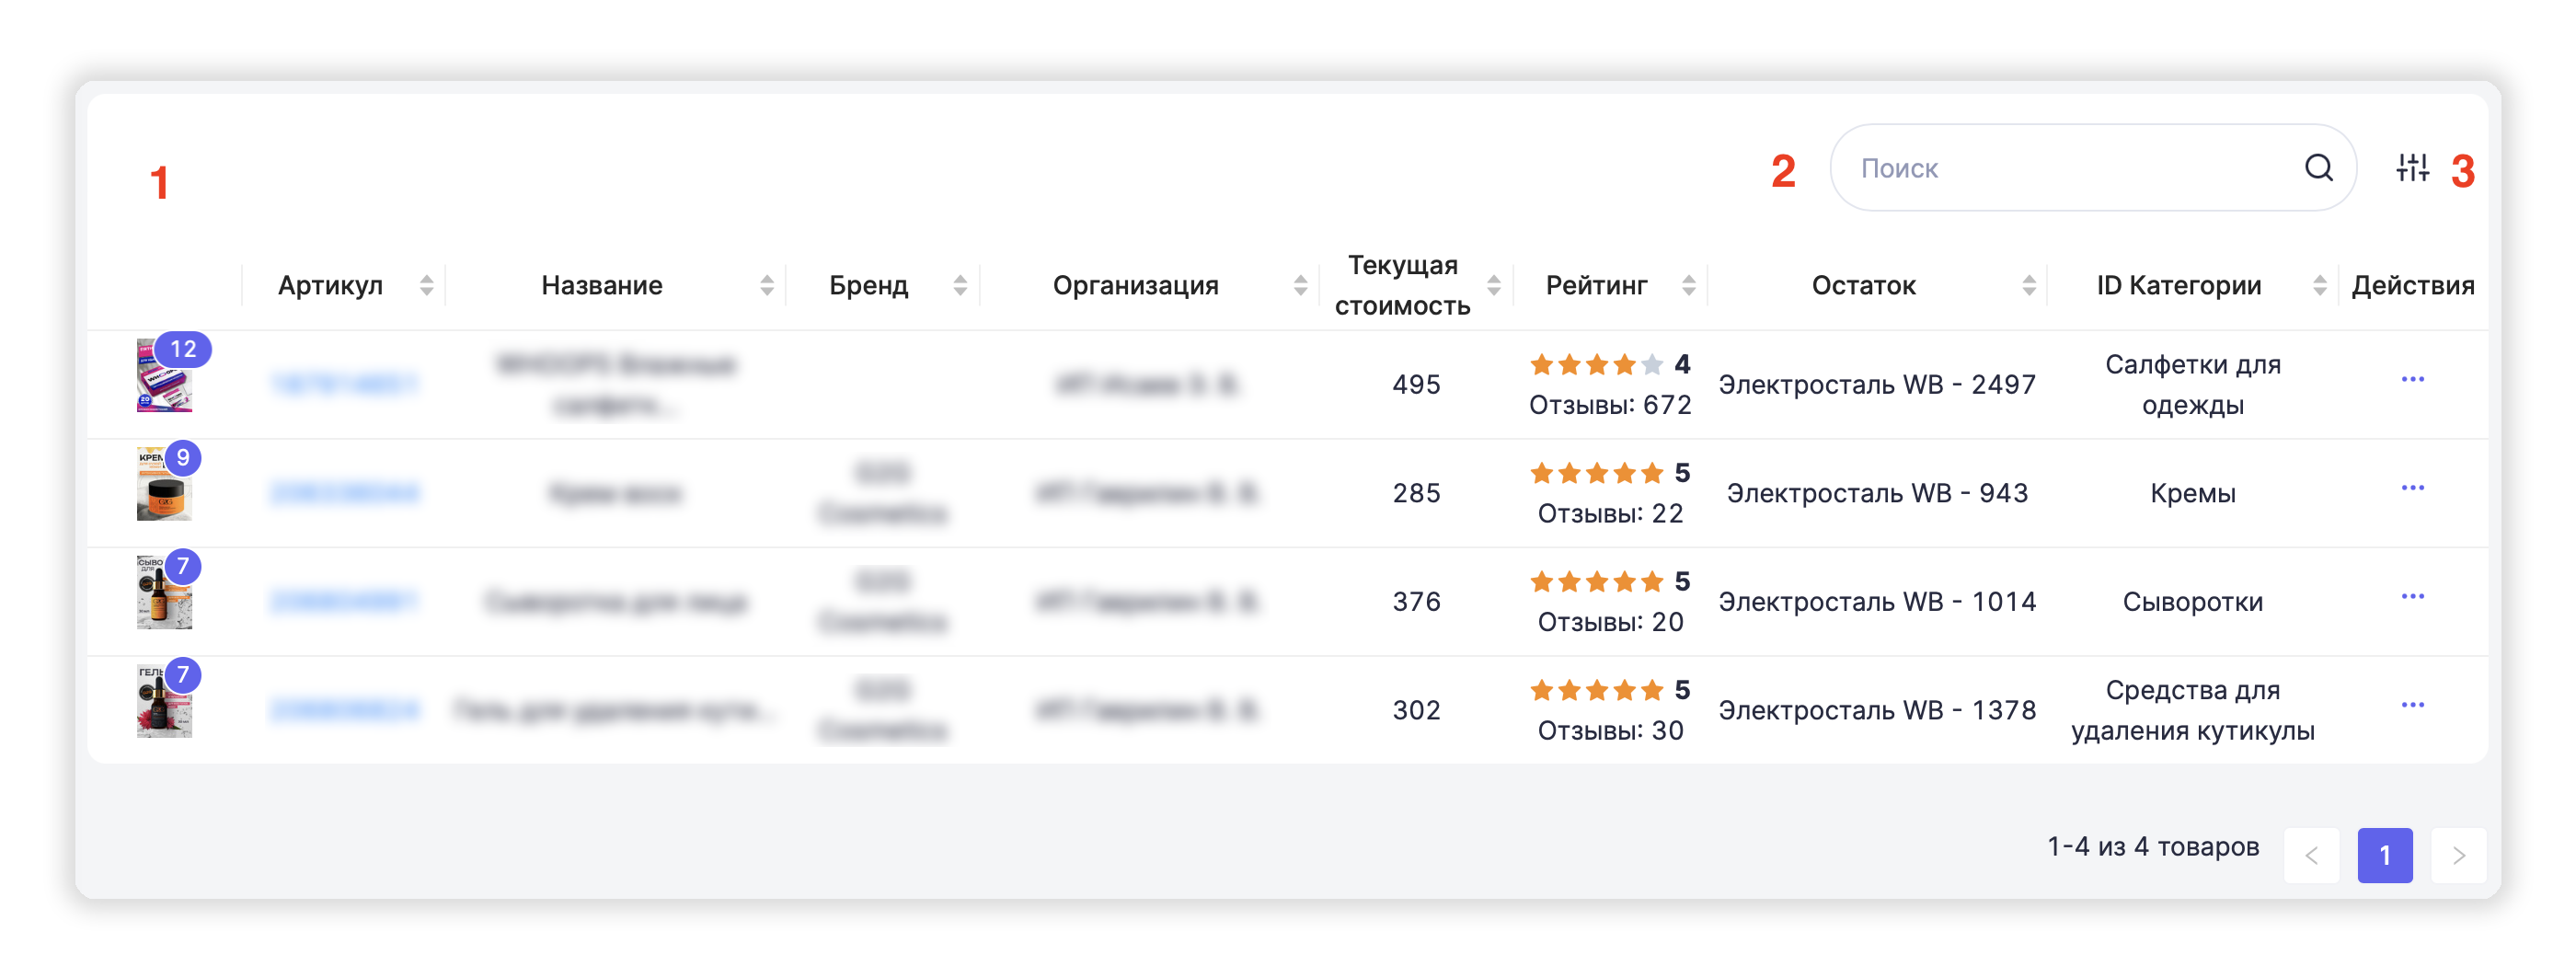Sort table by Артикул column
The image size is (2576, 966).
tap(427, 286)
